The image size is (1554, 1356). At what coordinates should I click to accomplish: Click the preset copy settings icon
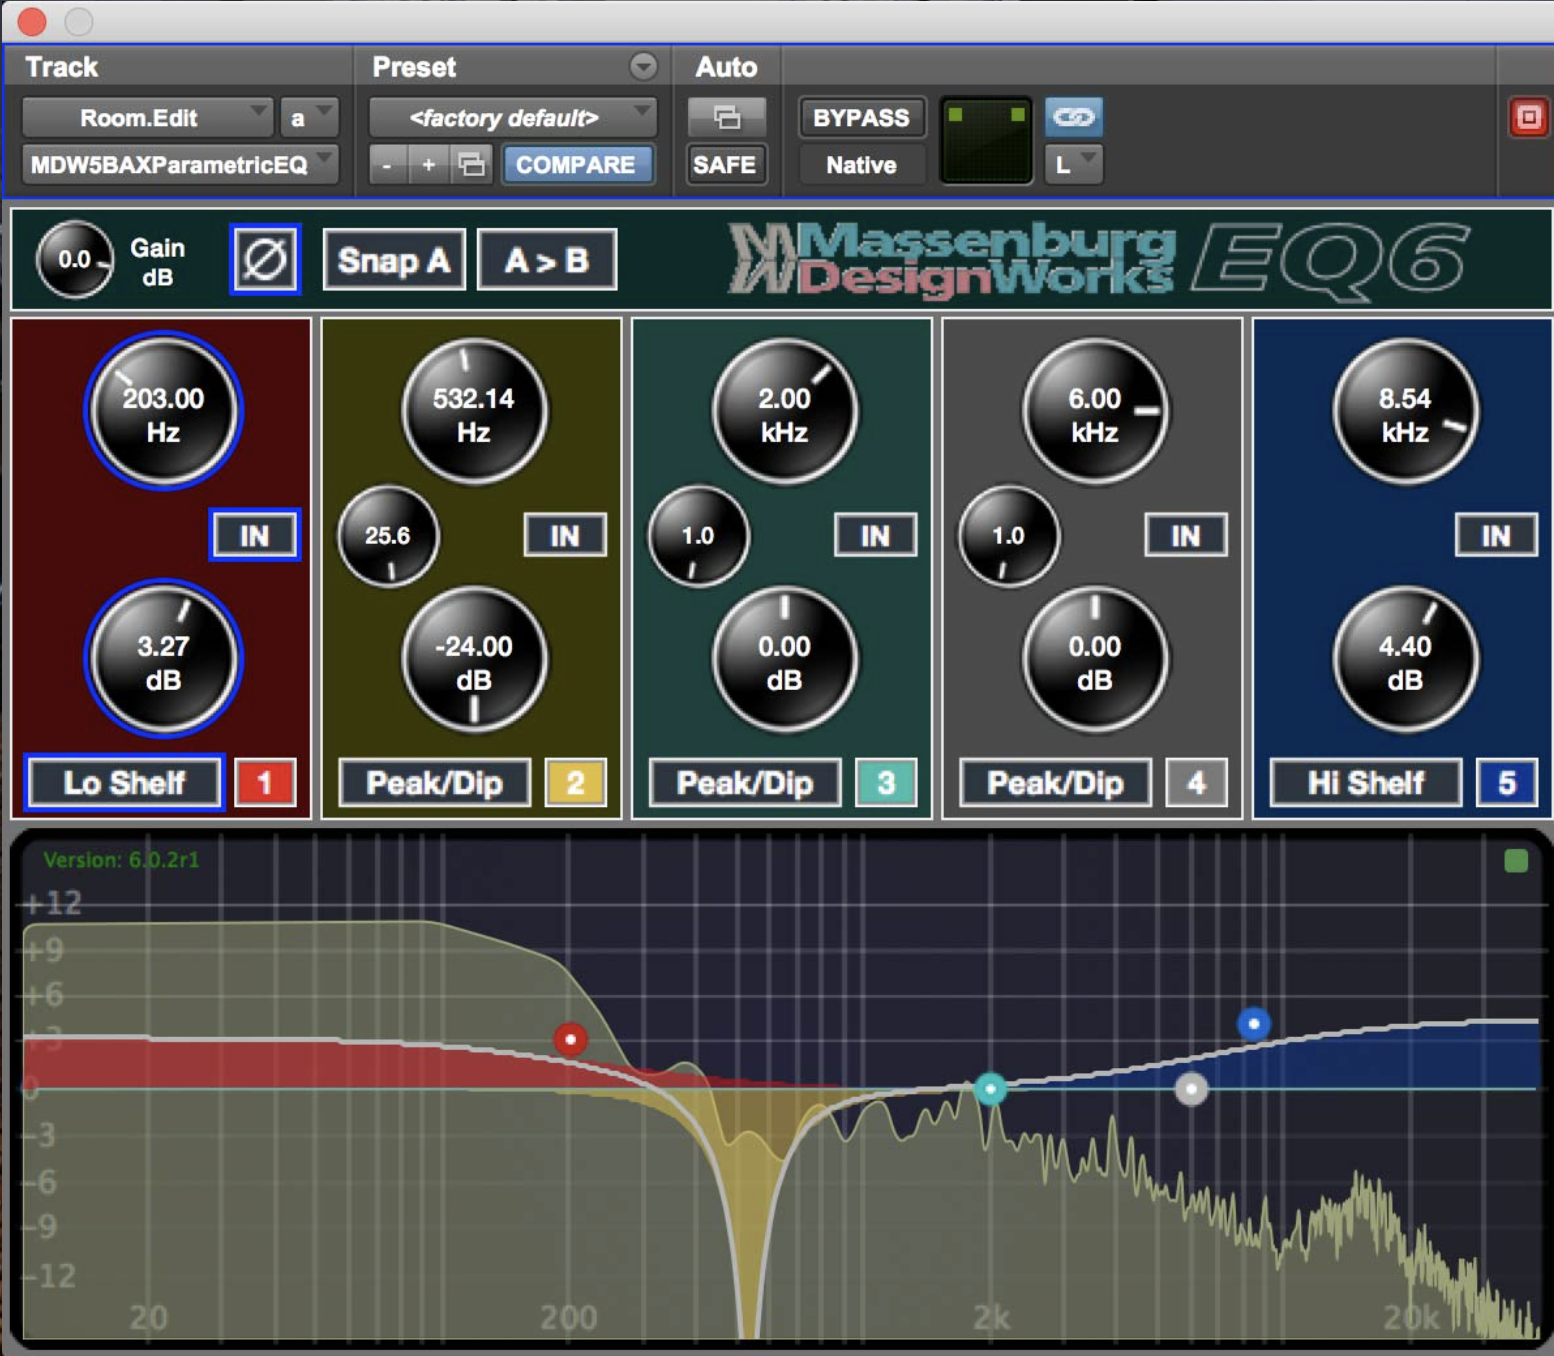click(471, 165)
